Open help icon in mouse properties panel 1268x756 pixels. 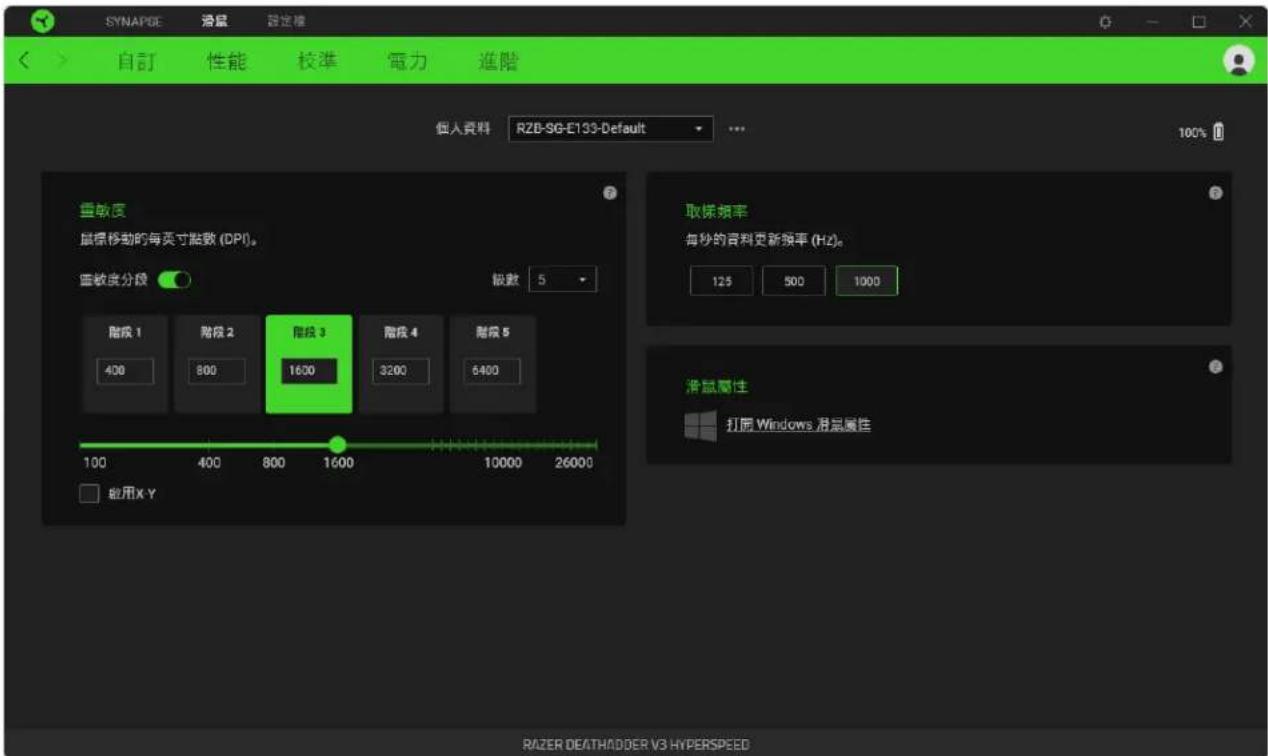click(x=1215, y=367)
